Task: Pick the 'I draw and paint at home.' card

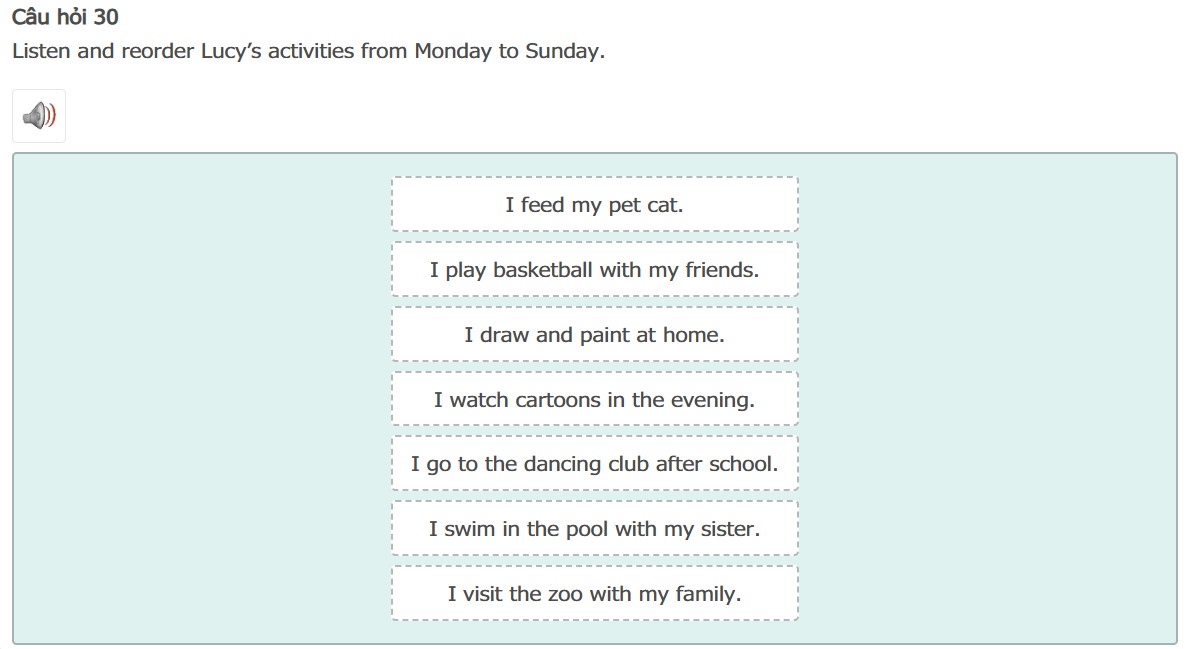Action: tap(594, 335)
